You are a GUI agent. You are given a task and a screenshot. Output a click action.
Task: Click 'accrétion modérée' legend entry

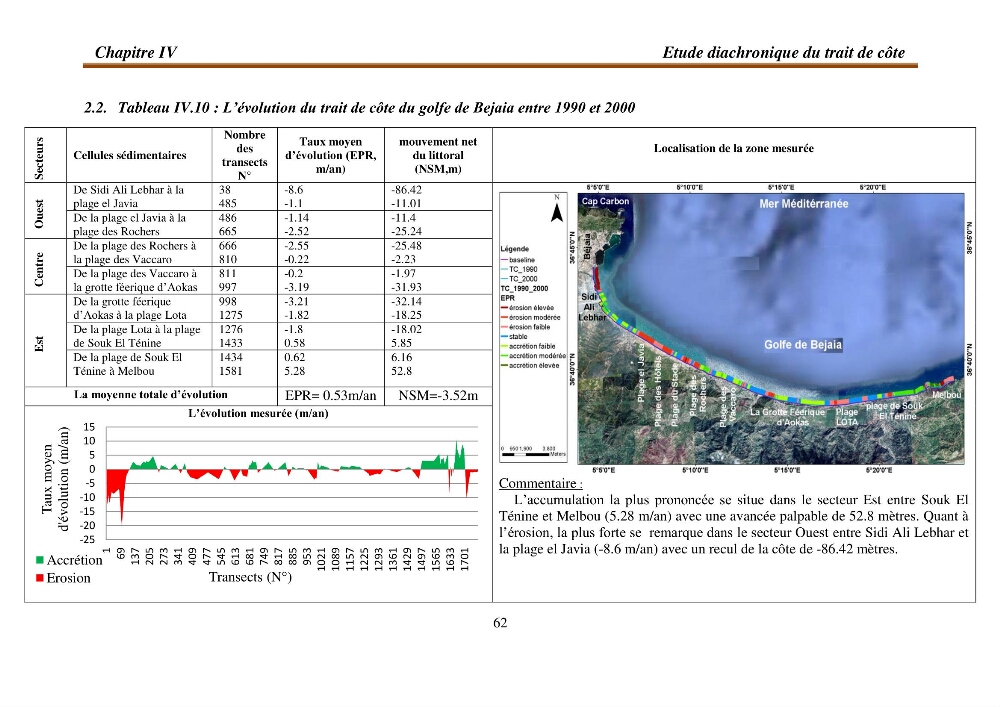(533, 356)
